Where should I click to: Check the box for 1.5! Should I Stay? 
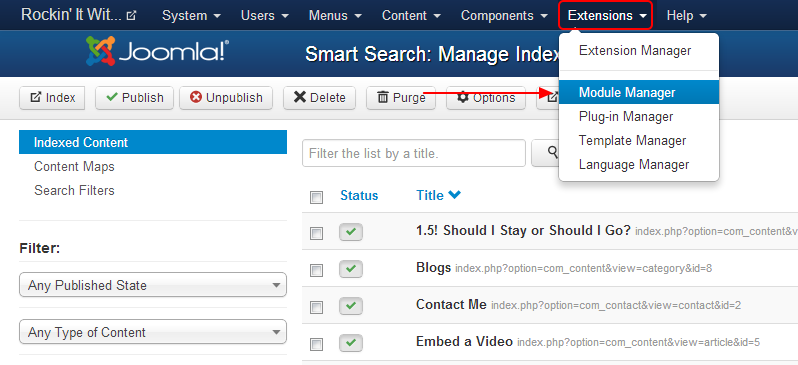click(317, 234)
